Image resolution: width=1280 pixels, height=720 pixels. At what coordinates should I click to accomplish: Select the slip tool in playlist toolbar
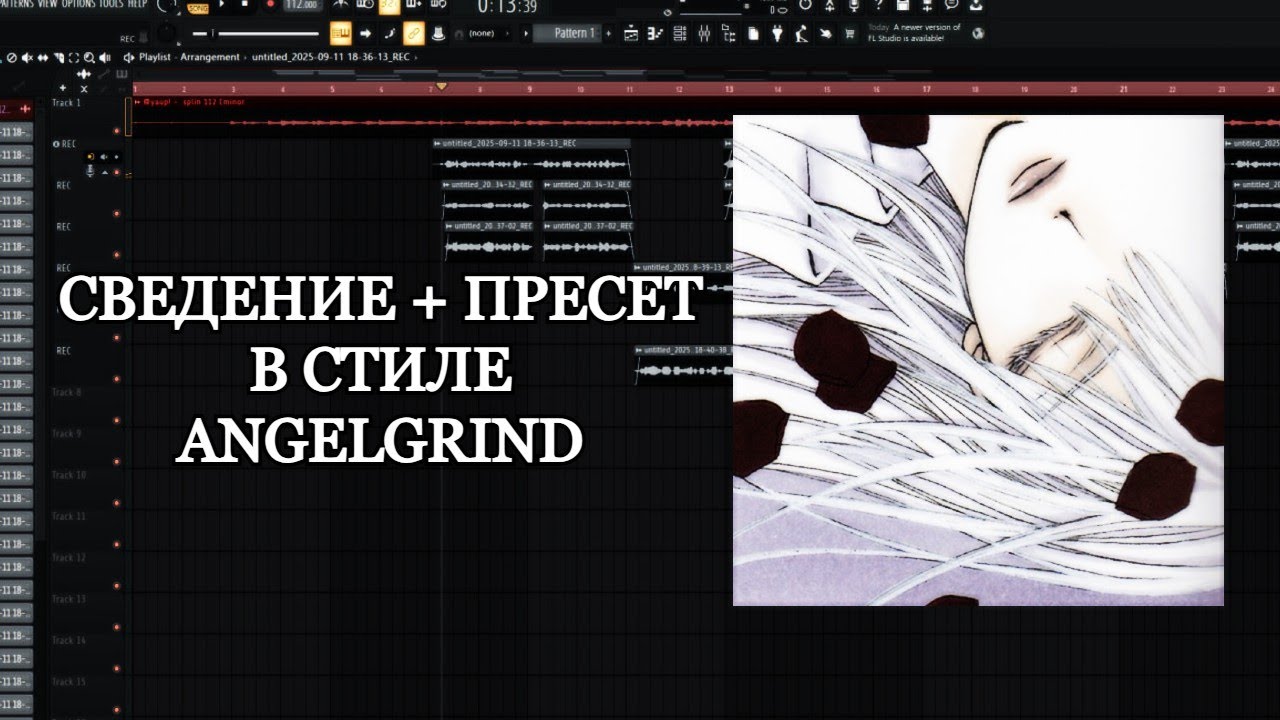pyautogui.click(x=42, y=58)
